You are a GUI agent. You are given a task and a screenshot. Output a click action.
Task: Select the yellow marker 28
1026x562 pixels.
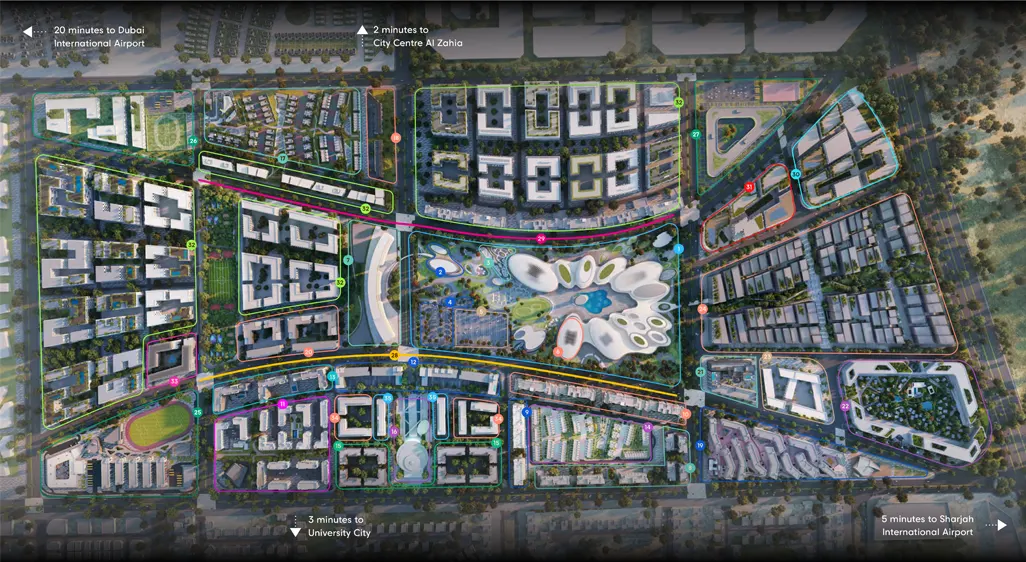tap(394, 355)
